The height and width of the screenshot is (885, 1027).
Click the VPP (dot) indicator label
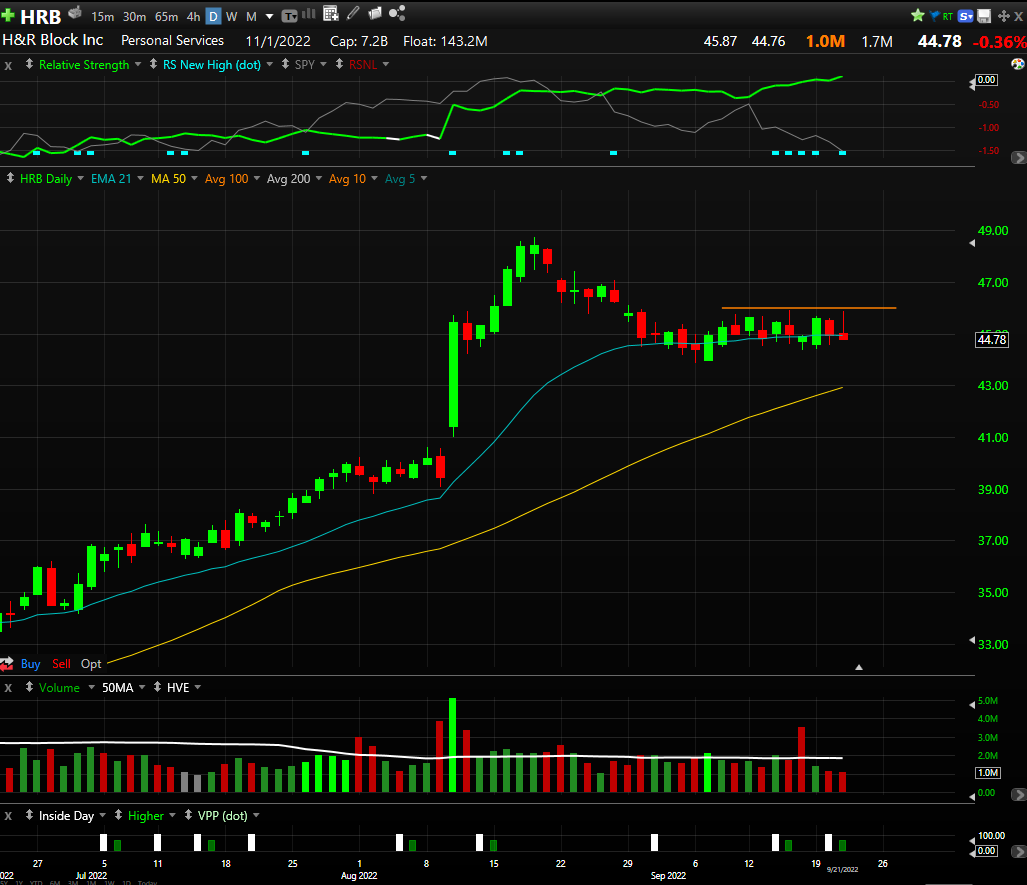[223, 816]
